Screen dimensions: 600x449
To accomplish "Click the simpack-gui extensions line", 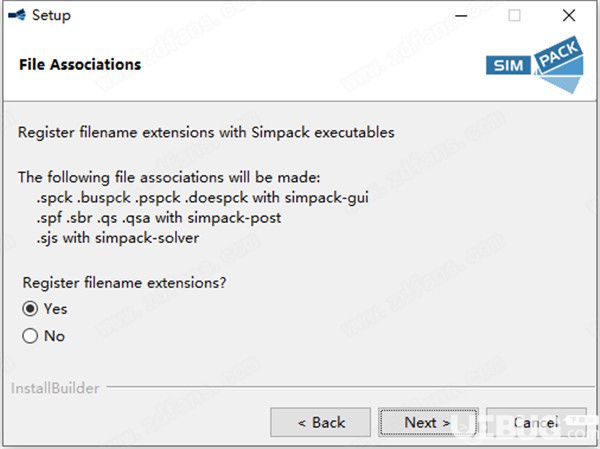I will (202, 198).
